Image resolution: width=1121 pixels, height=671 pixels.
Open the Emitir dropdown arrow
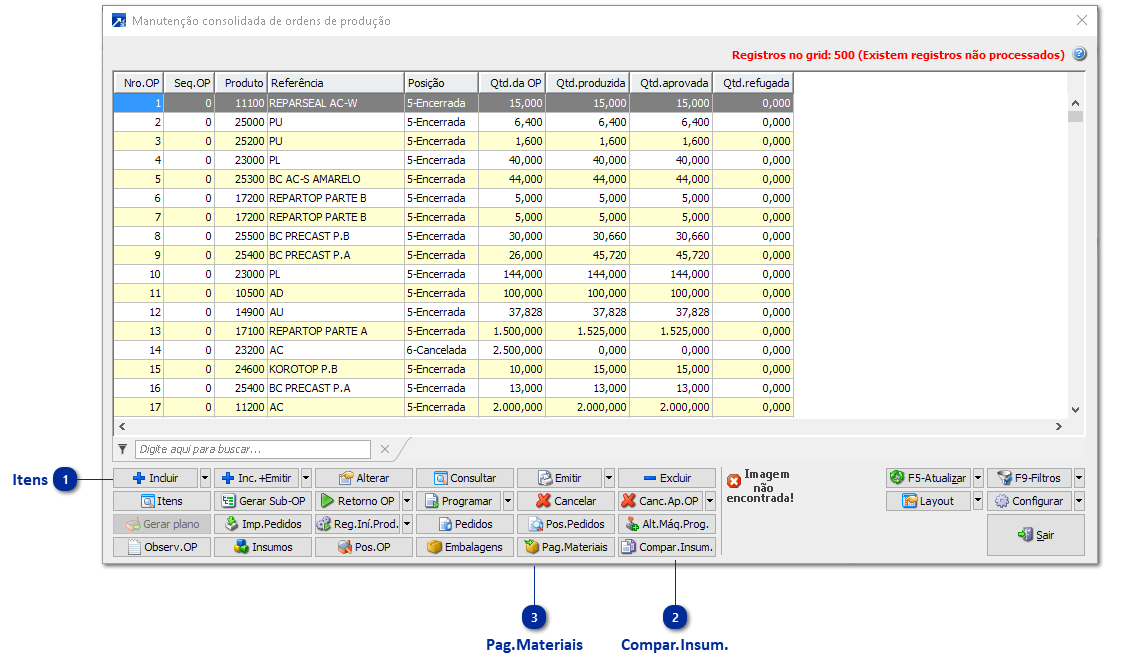click(x=608, y=478)
